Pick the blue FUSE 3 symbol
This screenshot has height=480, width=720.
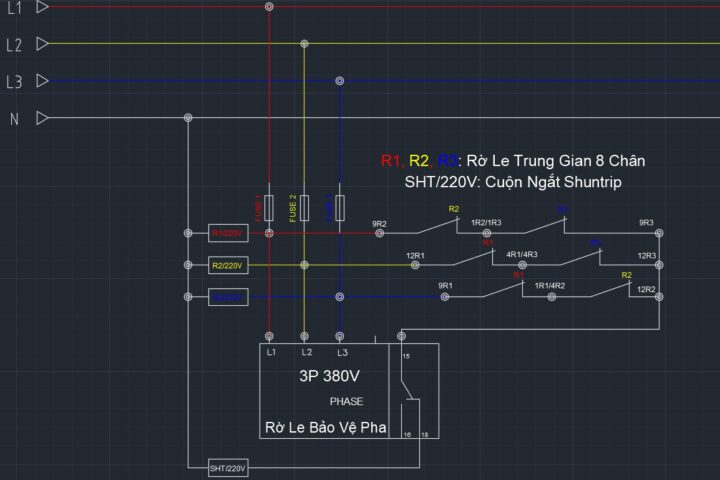340,208
